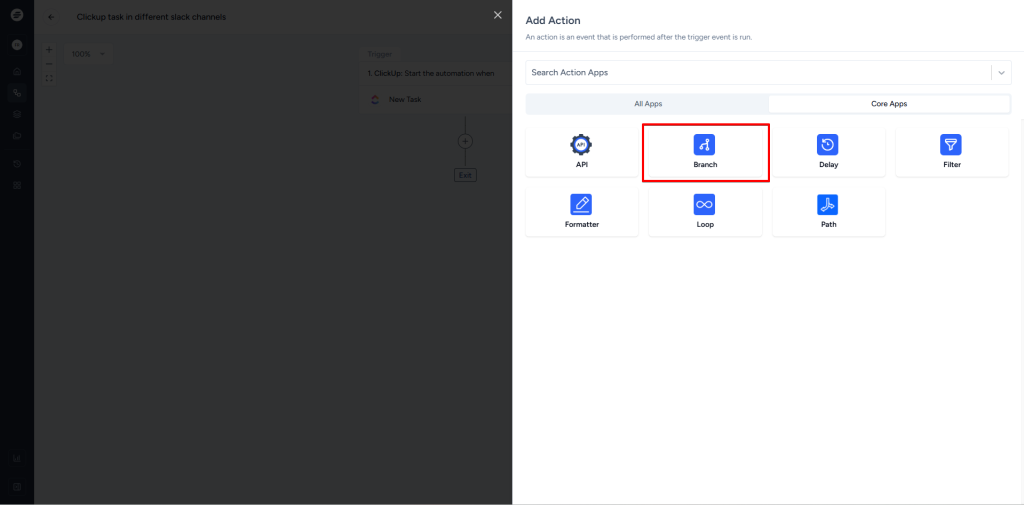Add a Delay action
This screenshot has height=505, width=1024.
(828, 151)
